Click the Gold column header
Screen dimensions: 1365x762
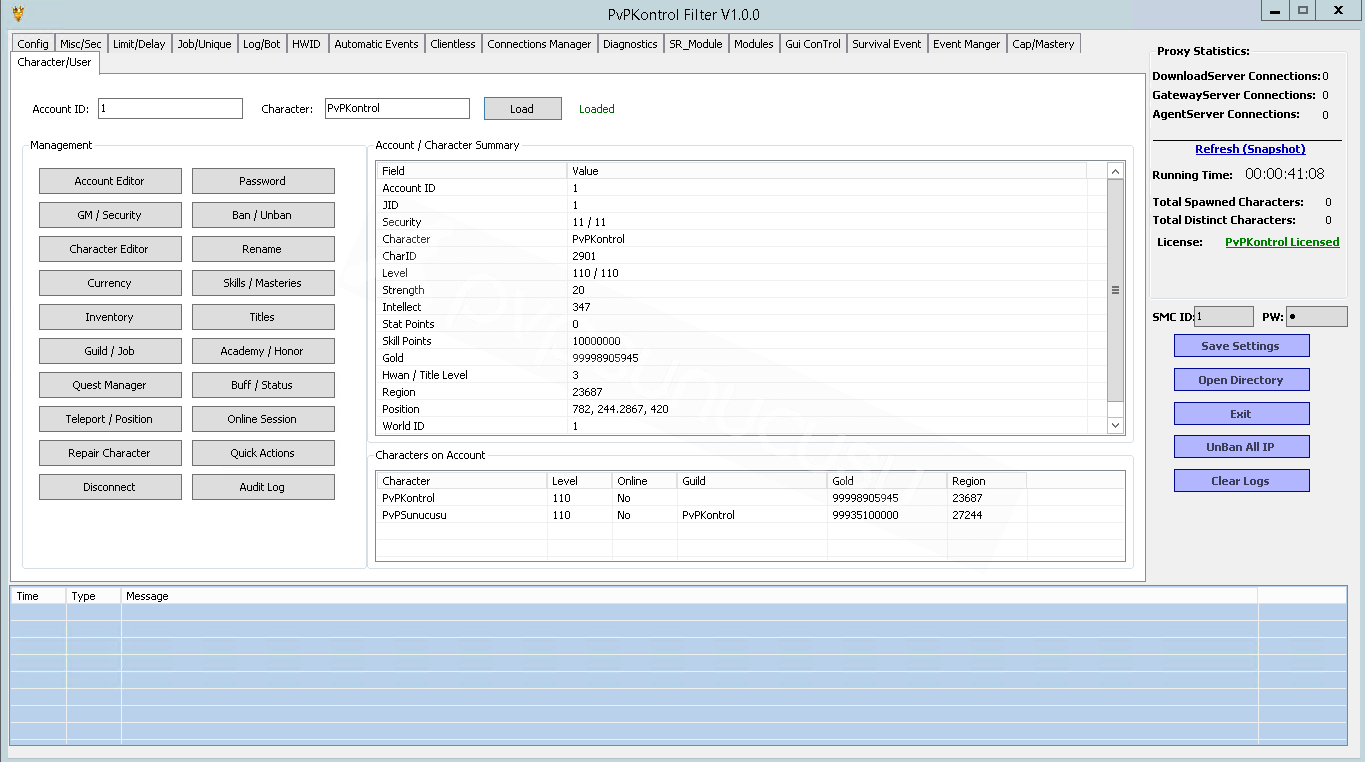[x=887, y=481]
